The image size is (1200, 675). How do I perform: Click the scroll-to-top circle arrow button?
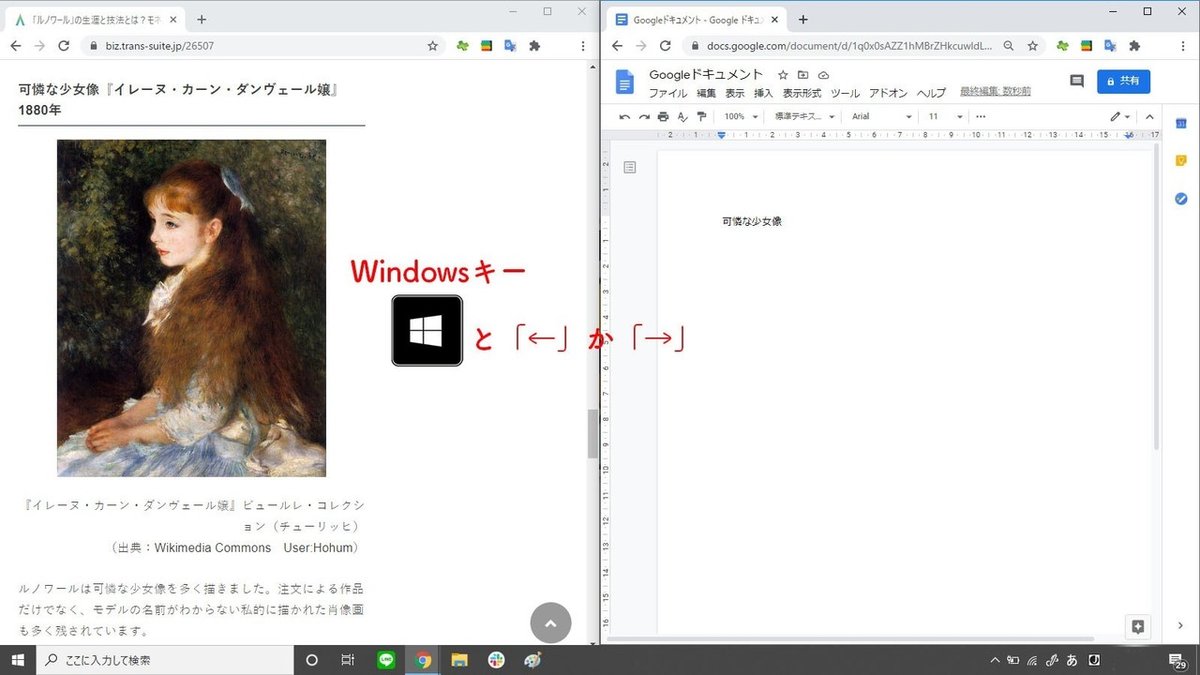[x=551, y=622]
